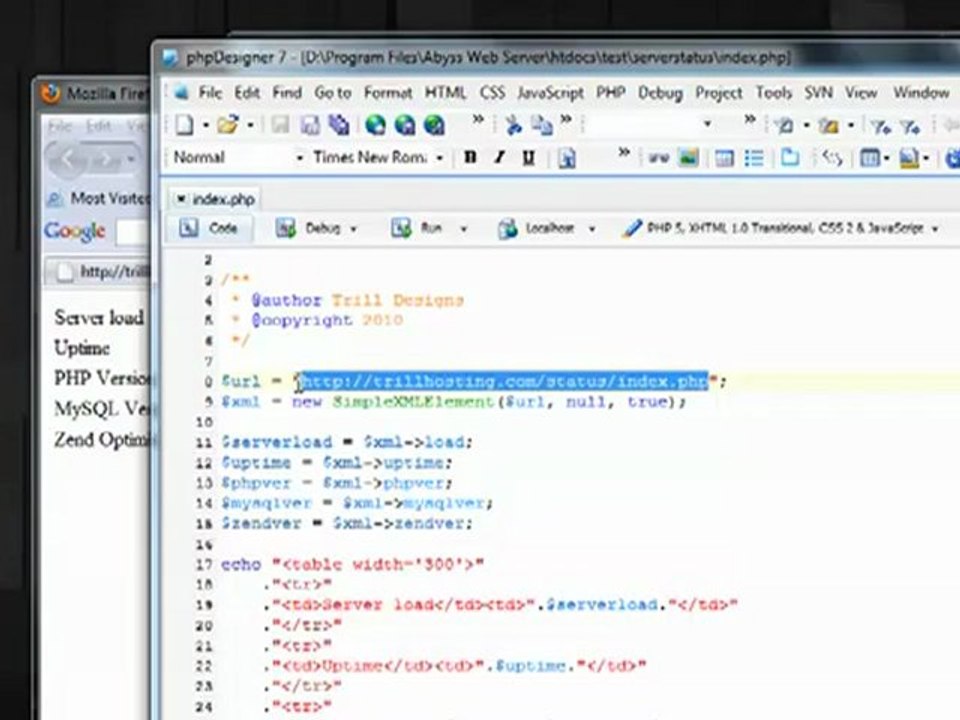Image resolution: width=960 pixels, height=720 pixels.
Task: Expand the Times New Roman font dropdown
Action: click(x=440, y=158)
